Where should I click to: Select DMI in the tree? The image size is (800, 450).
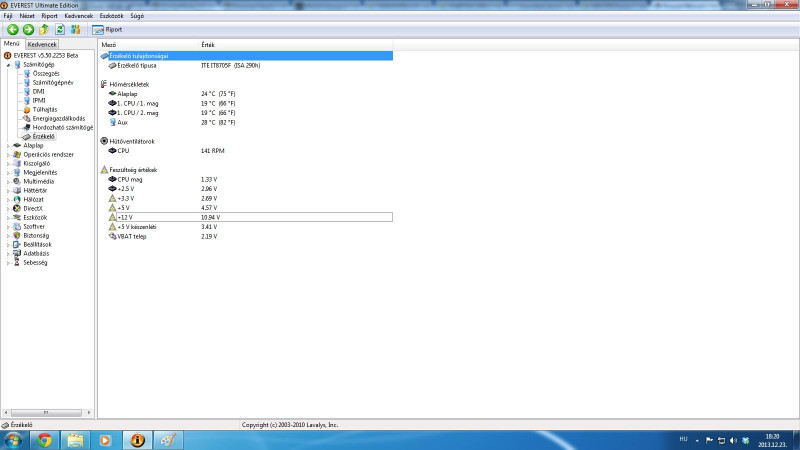[x=38, y=92]
